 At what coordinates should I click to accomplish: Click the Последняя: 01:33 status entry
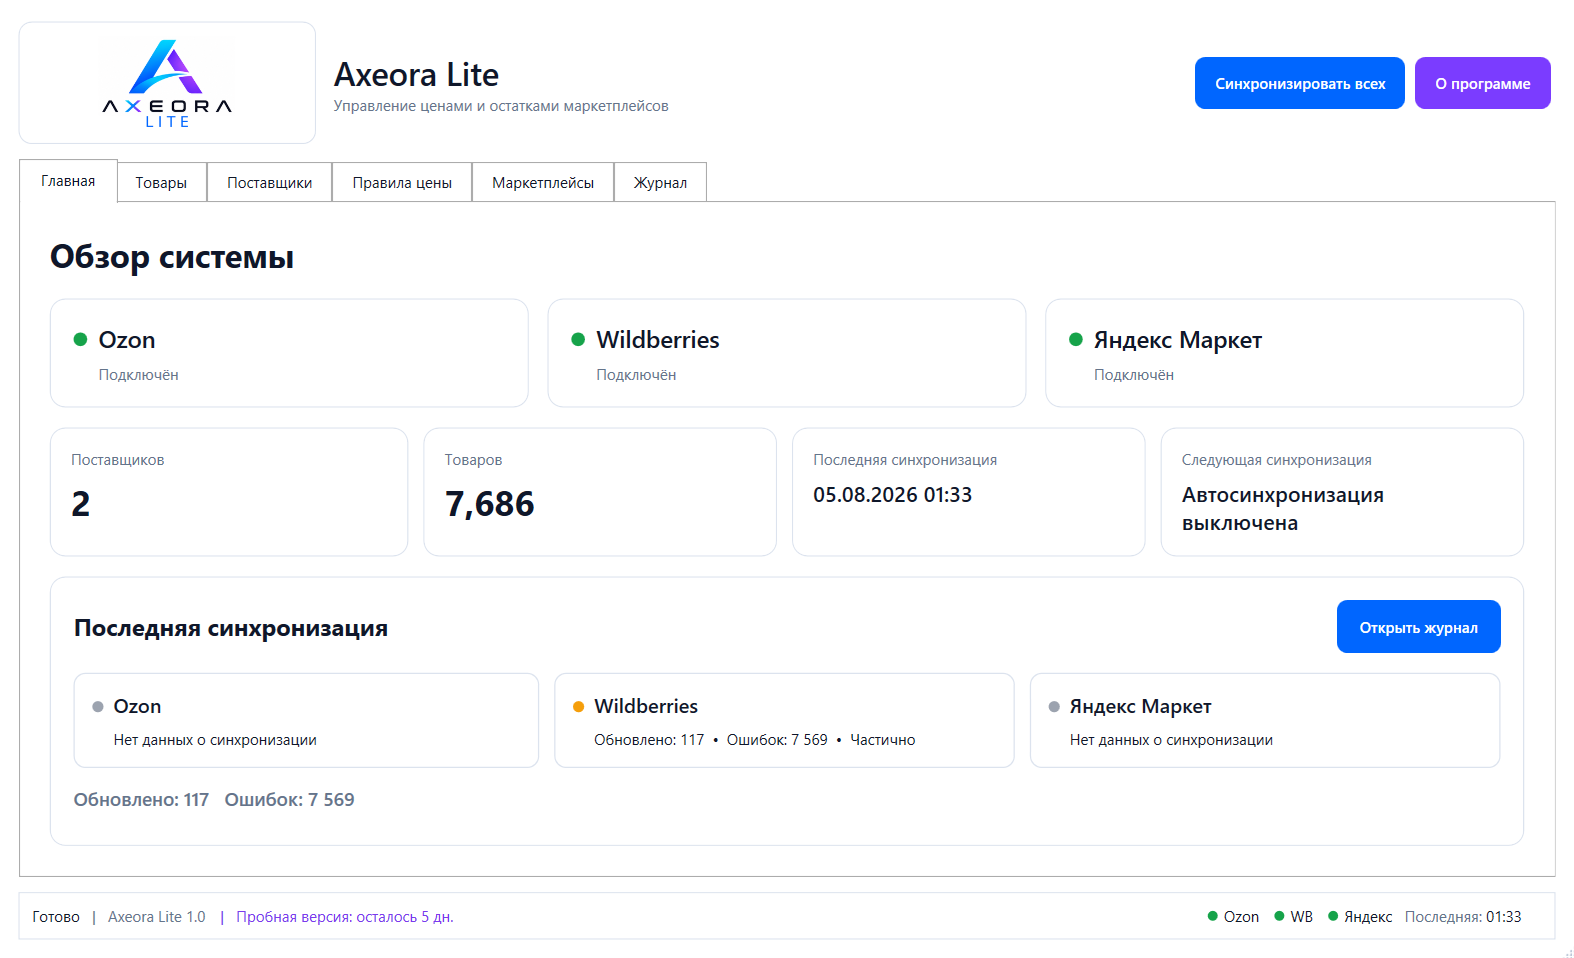tap(1463, 917)
